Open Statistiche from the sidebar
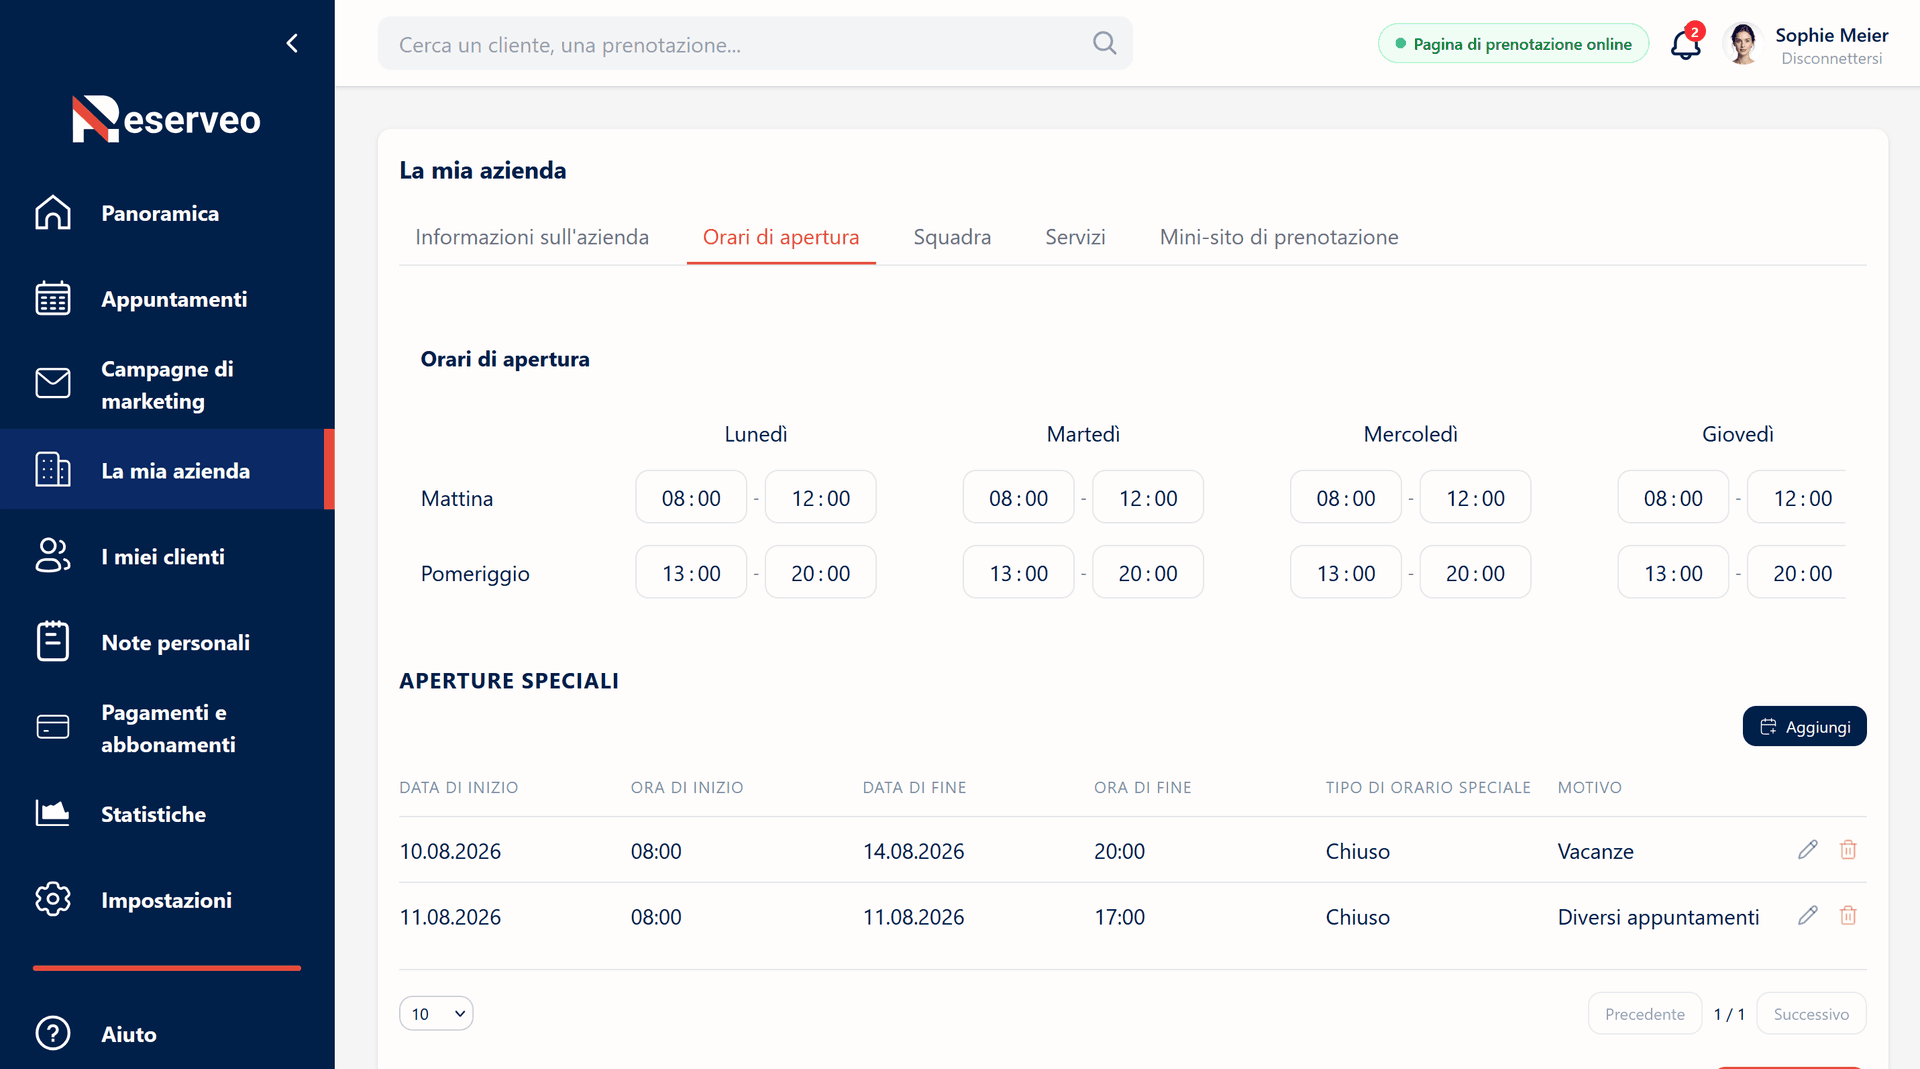Viewport: 1920px width, 1069px height. 153,814
